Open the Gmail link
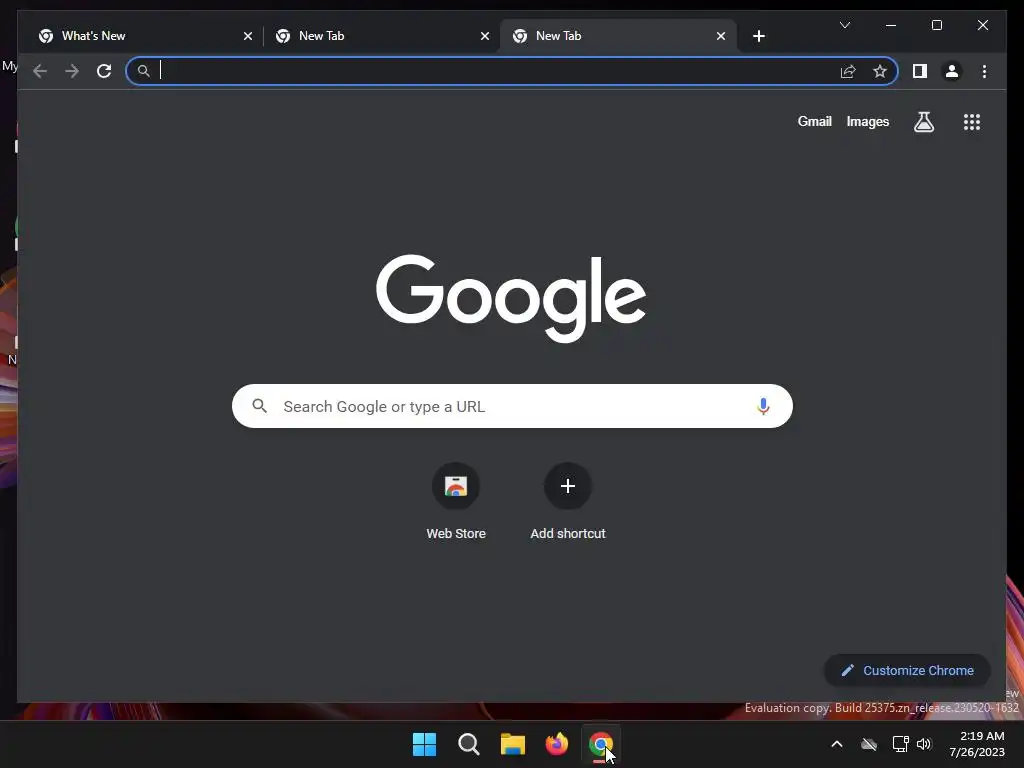This screenshot has height=768, width=1024. tap(814, 121)
